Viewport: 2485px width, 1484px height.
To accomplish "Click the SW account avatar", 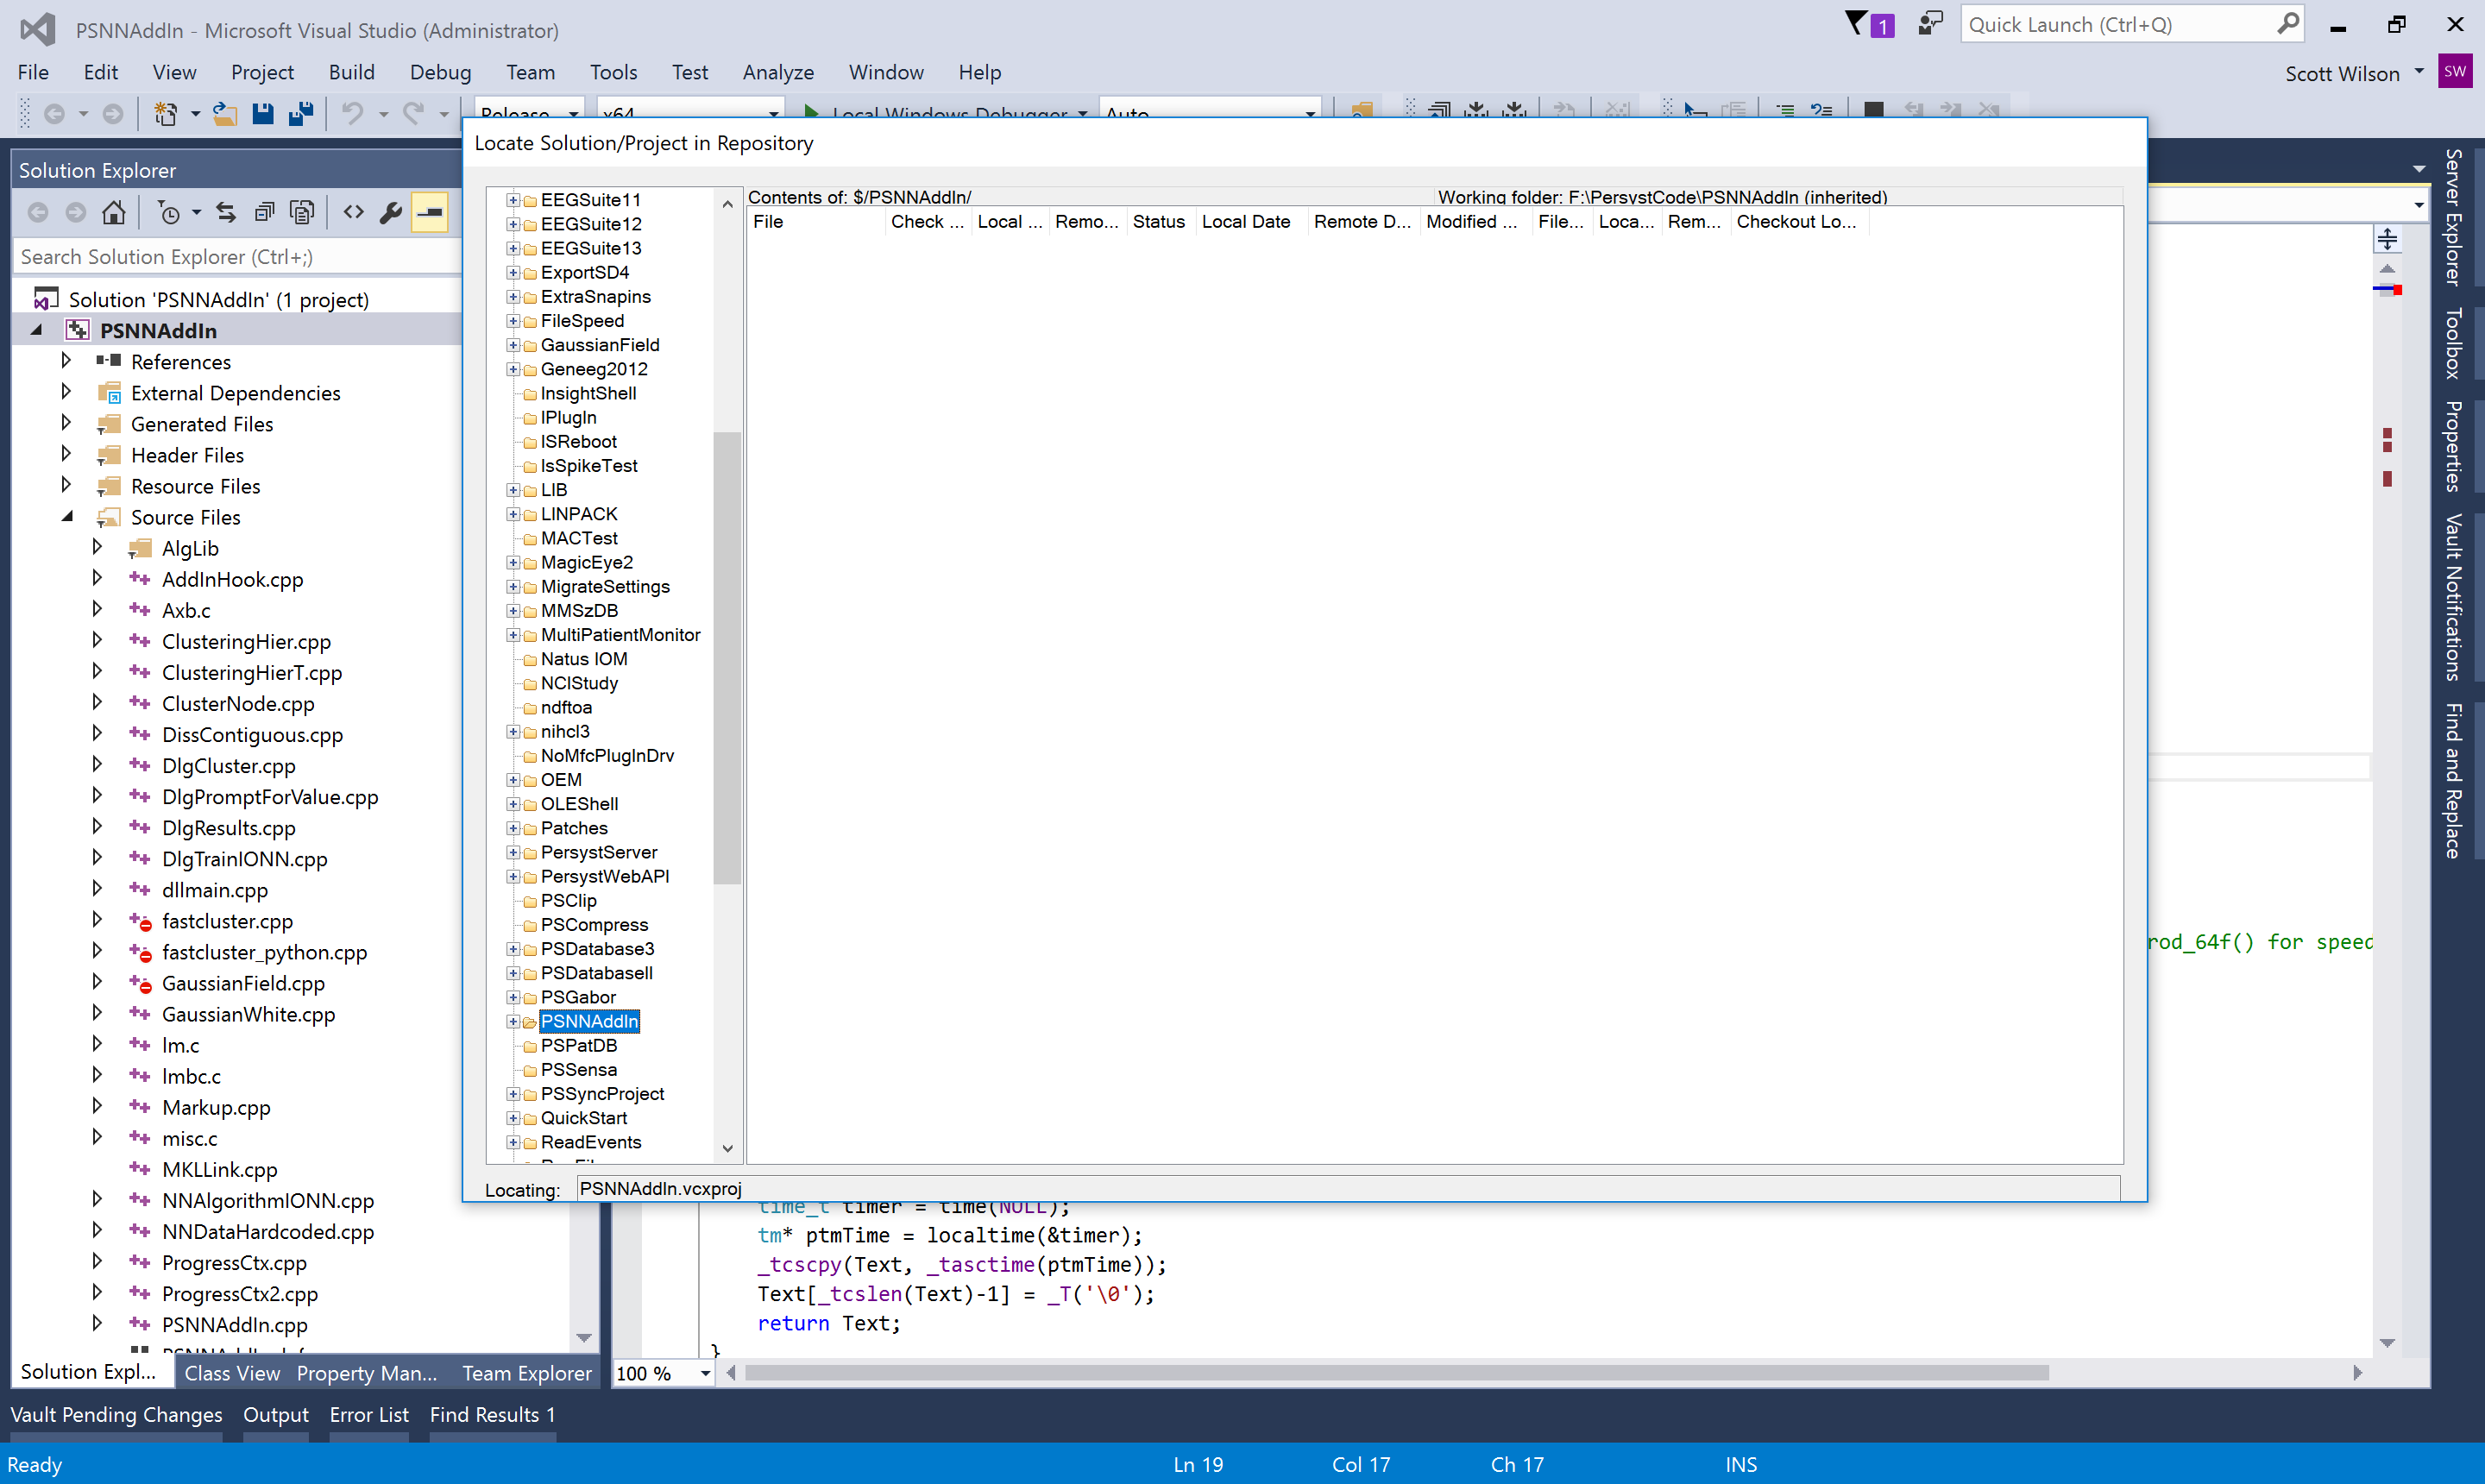I will tap(2455, 71).
